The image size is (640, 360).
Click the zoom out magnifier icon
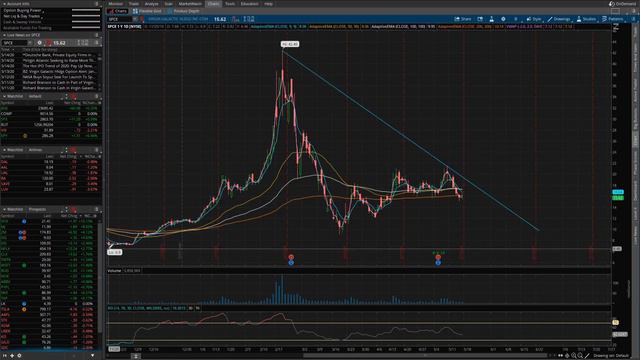(580, 356)
